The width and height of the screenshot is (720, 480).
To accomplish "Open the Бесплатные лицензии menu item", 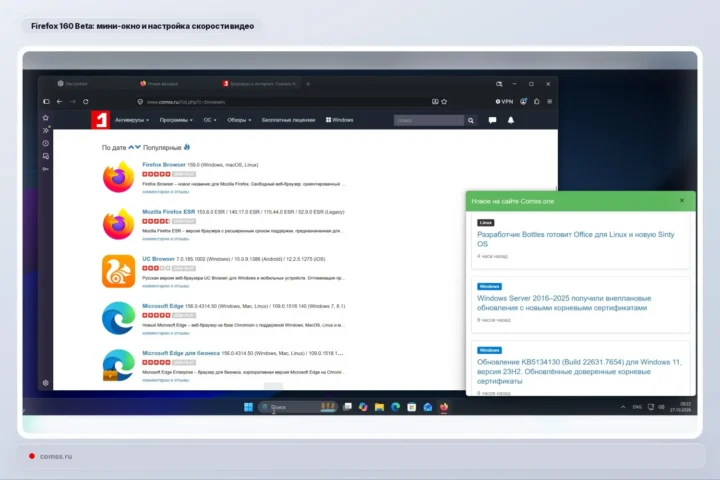I will coord(288,120).
